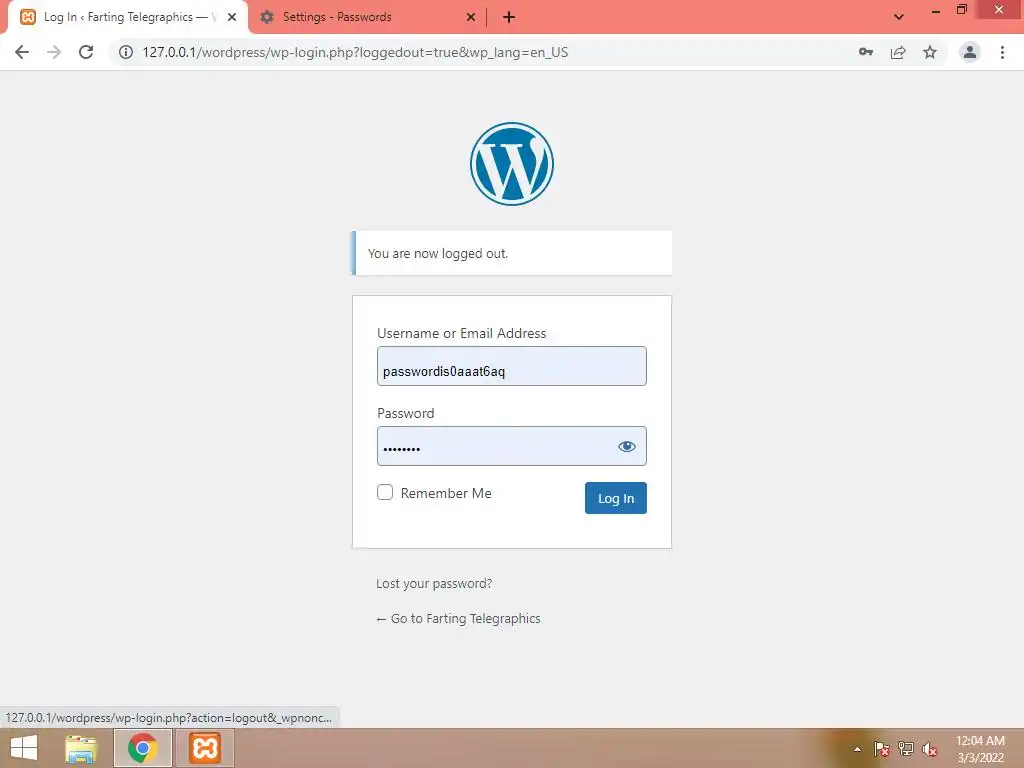Restore down the Chrome window
This screenshot has width=1024, height=768.
961,10
